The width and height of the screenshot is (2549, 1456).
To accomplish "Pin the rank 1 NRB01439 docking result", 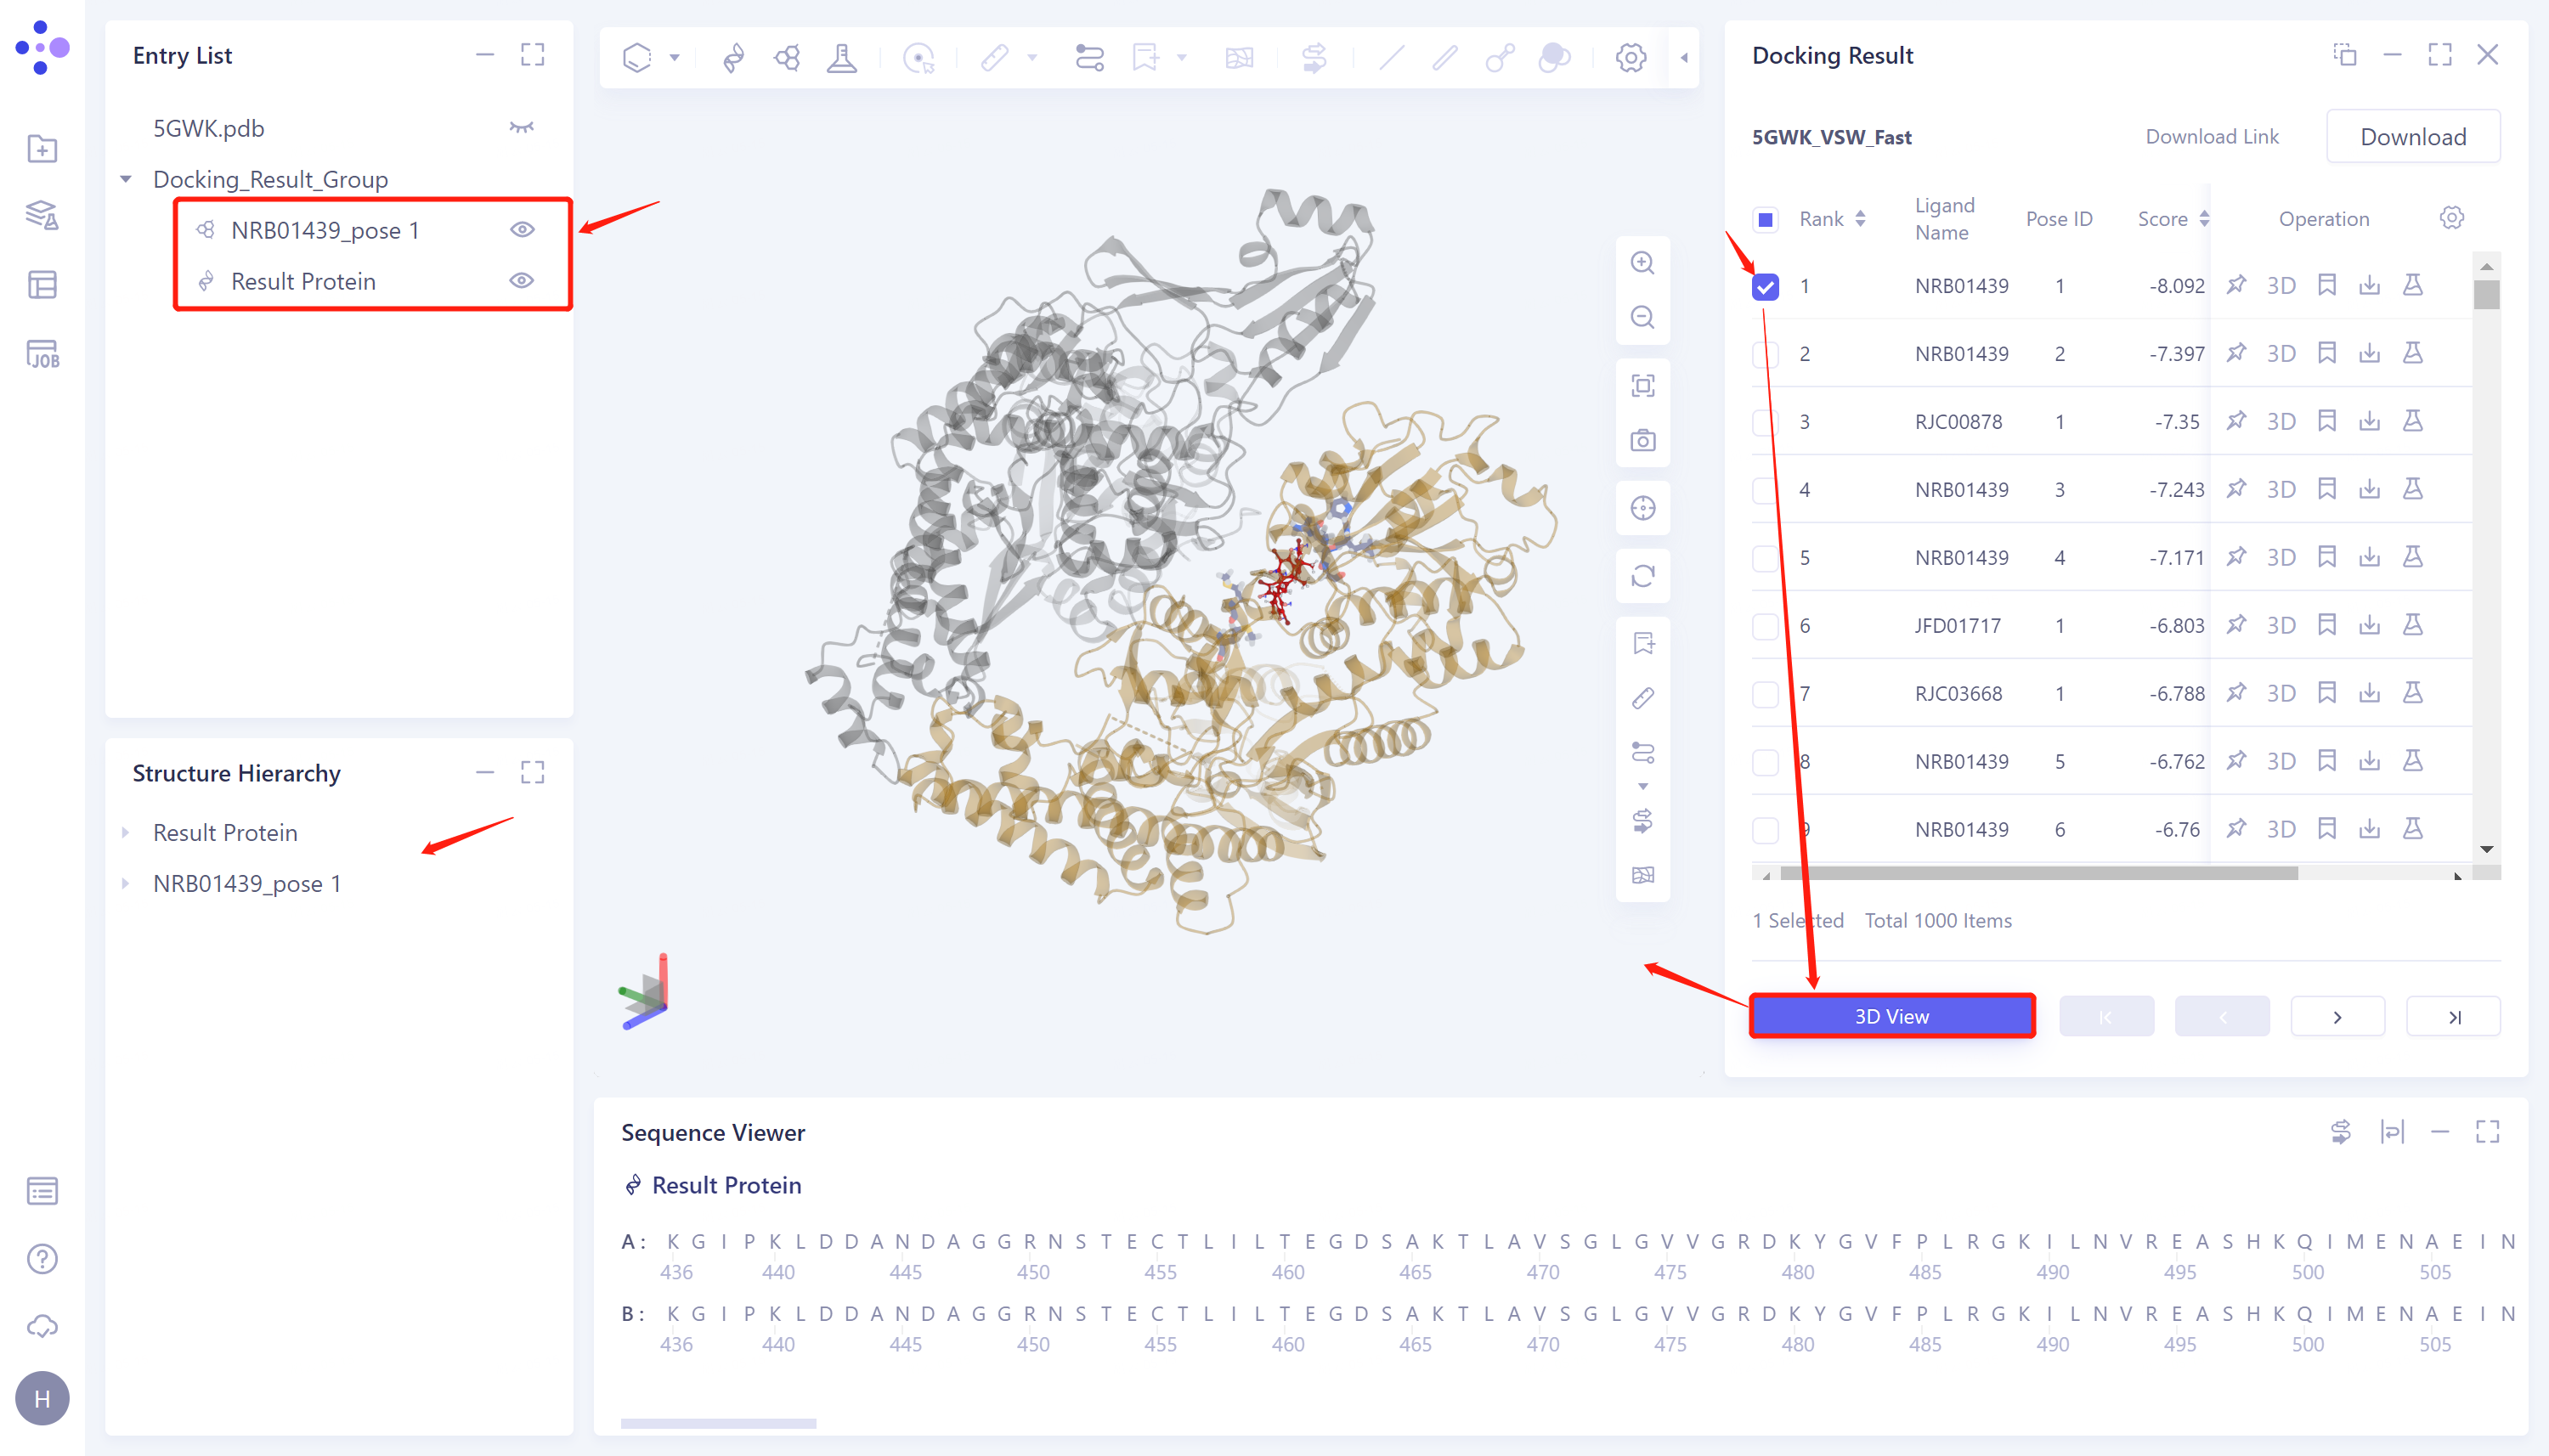I will [x=2236, y=285].
